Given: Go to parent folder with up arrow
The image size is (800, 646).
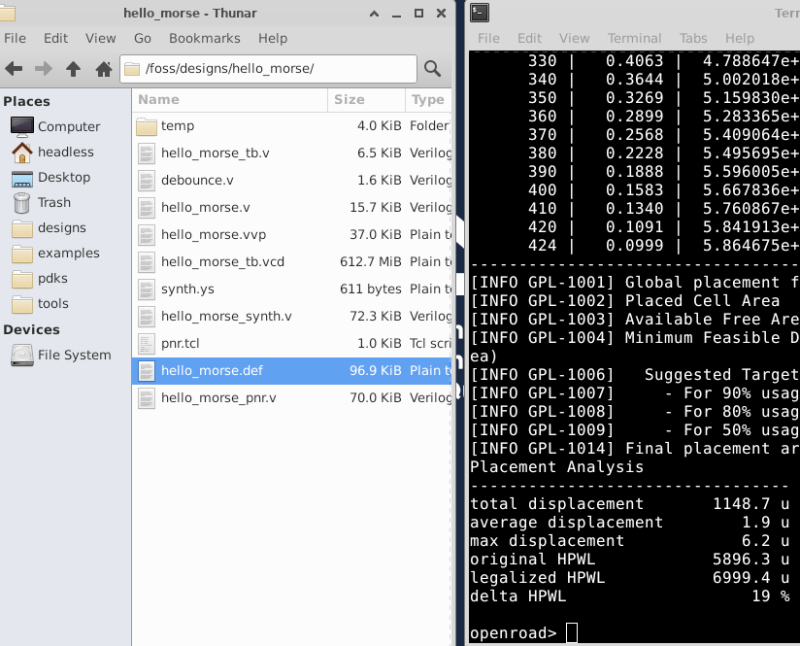Looking at the screenshot, I should click(73, 69).
